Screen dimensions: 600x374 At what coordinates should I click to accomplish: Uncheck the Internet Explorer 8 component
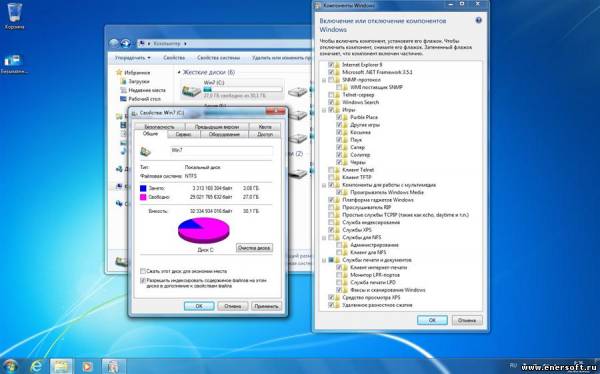coord(331,65)
